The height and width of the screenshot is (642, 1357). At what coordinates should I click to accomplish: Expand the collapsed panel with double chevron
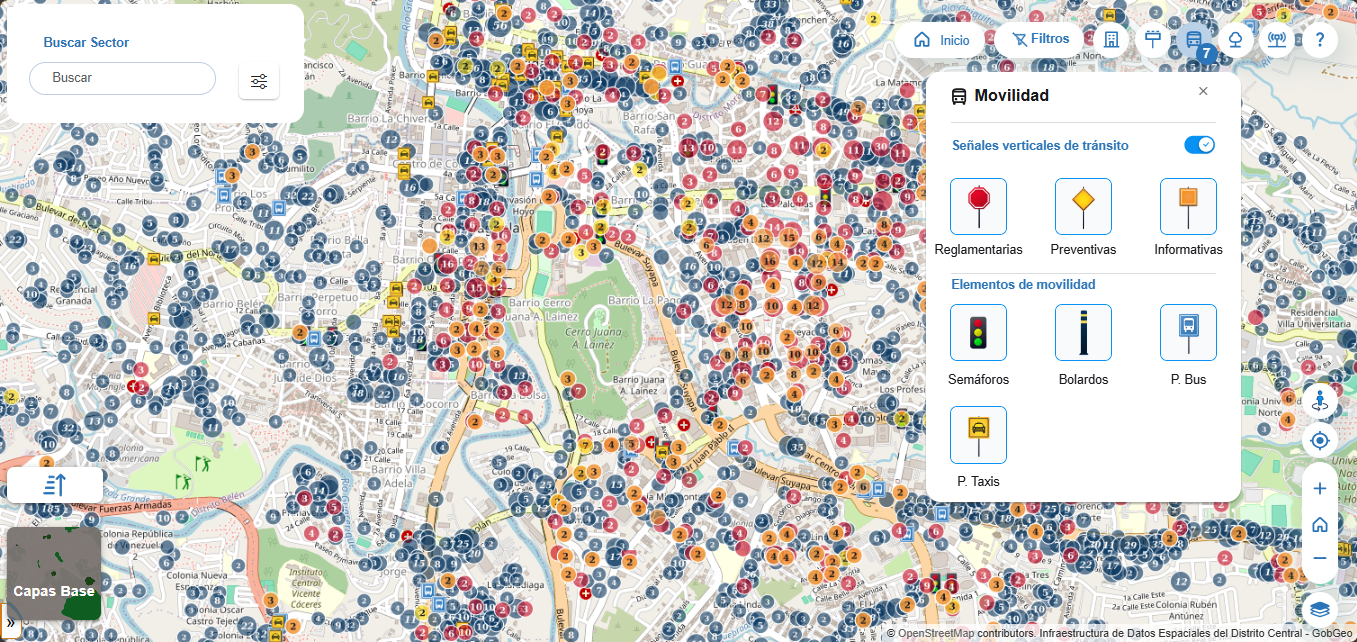click(x=10, y=622)
